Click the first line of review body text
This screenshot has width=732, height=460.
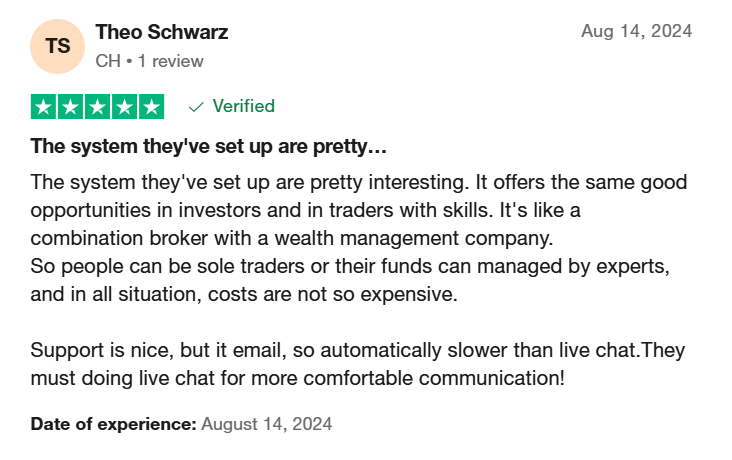[359, 182]
